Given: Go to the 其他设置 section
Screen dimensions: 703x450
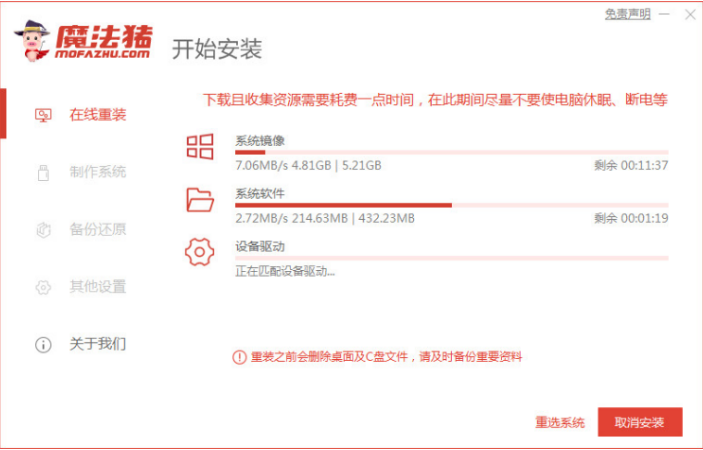Looking at the screenshot, I should (x=97, y=287).
